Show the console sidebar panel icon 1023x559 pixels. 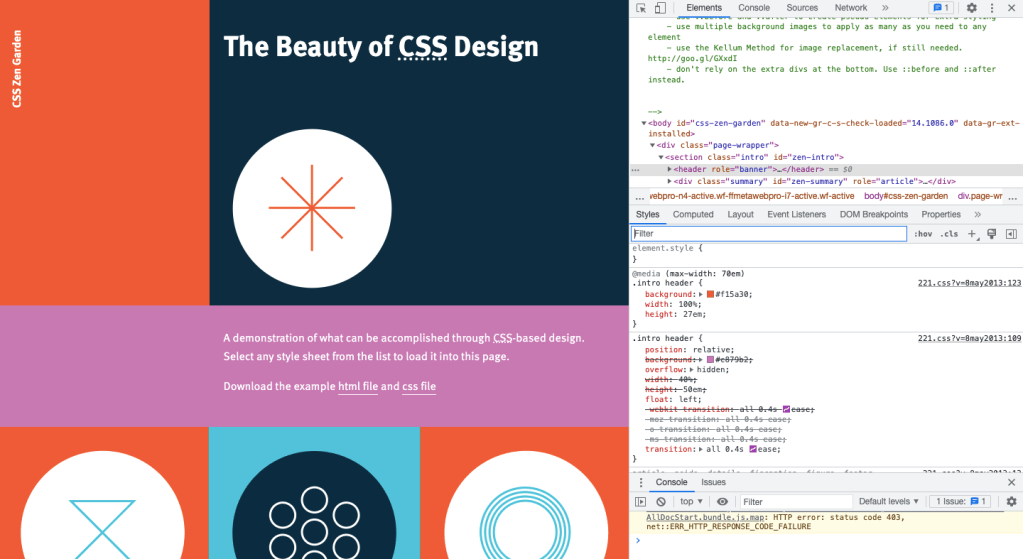click(641, 501)
